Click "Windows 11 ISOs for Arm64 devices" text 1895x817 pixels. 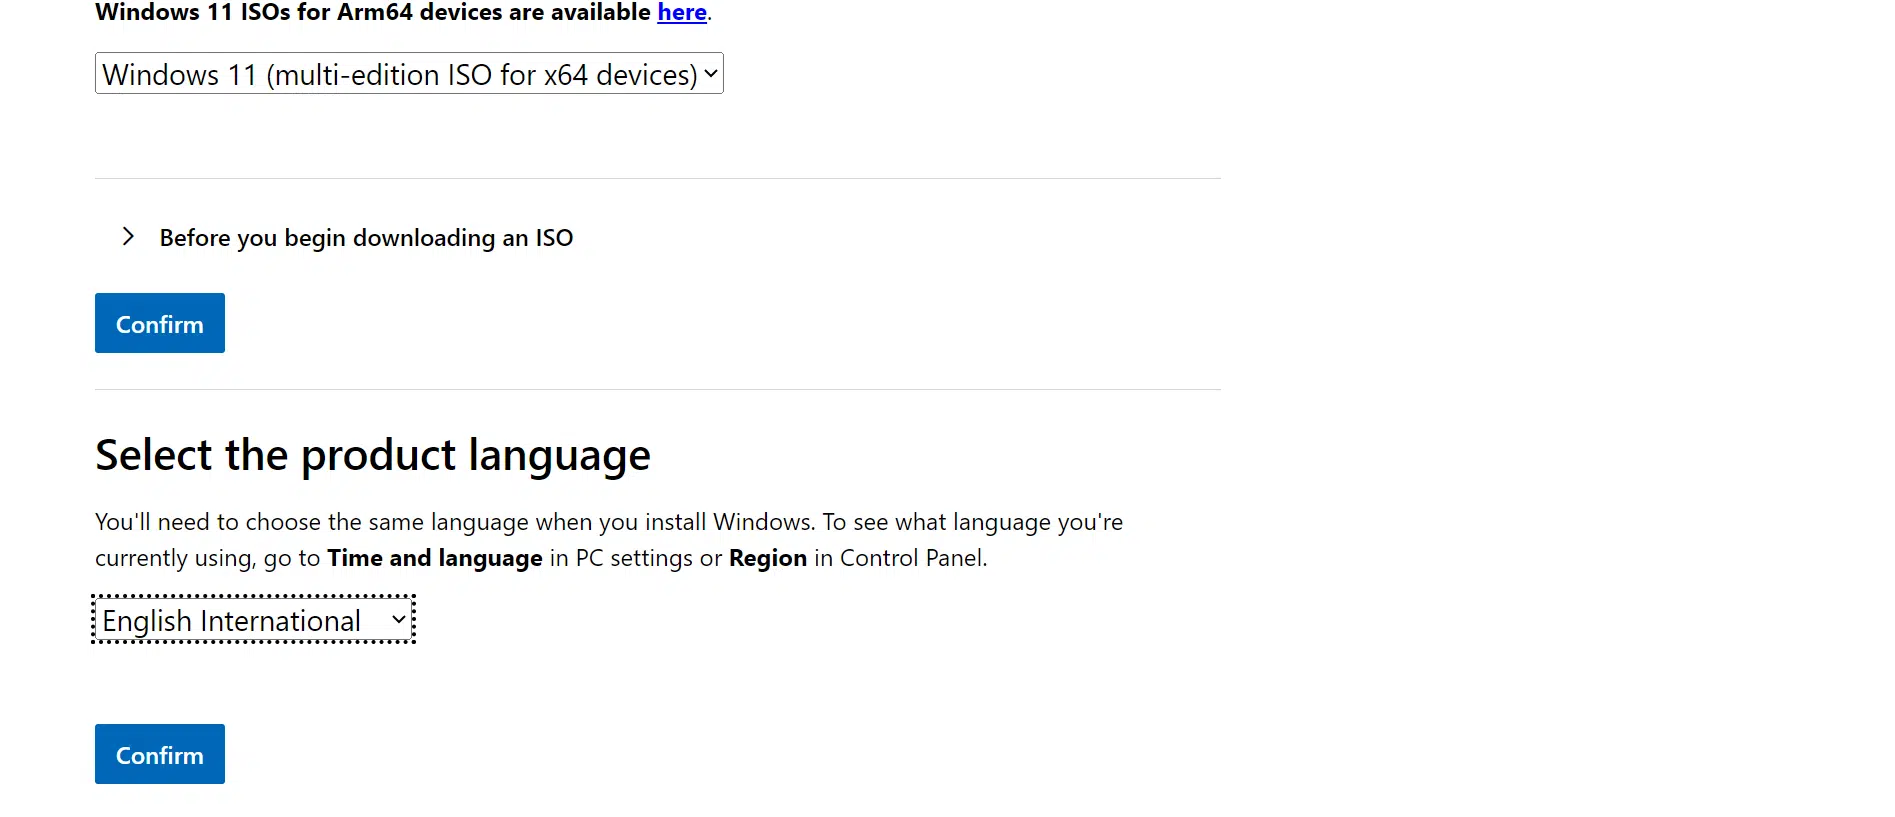tap(372, 13)
